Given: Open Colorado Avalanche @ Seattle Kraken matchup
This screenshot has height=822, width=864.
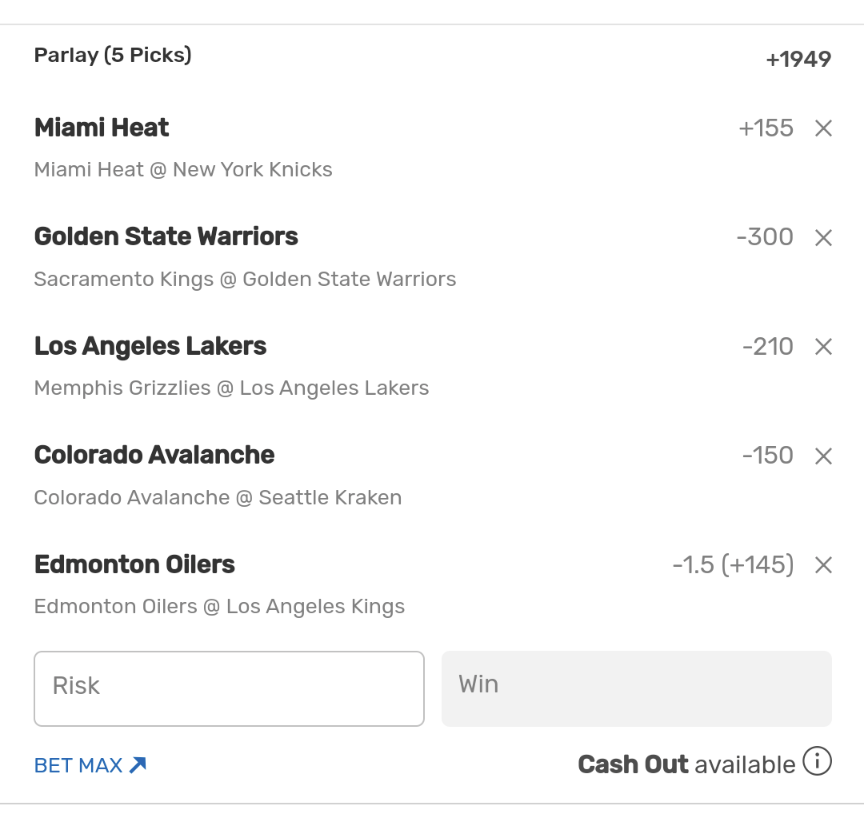Looking at the screenshot, I should 218,497.
